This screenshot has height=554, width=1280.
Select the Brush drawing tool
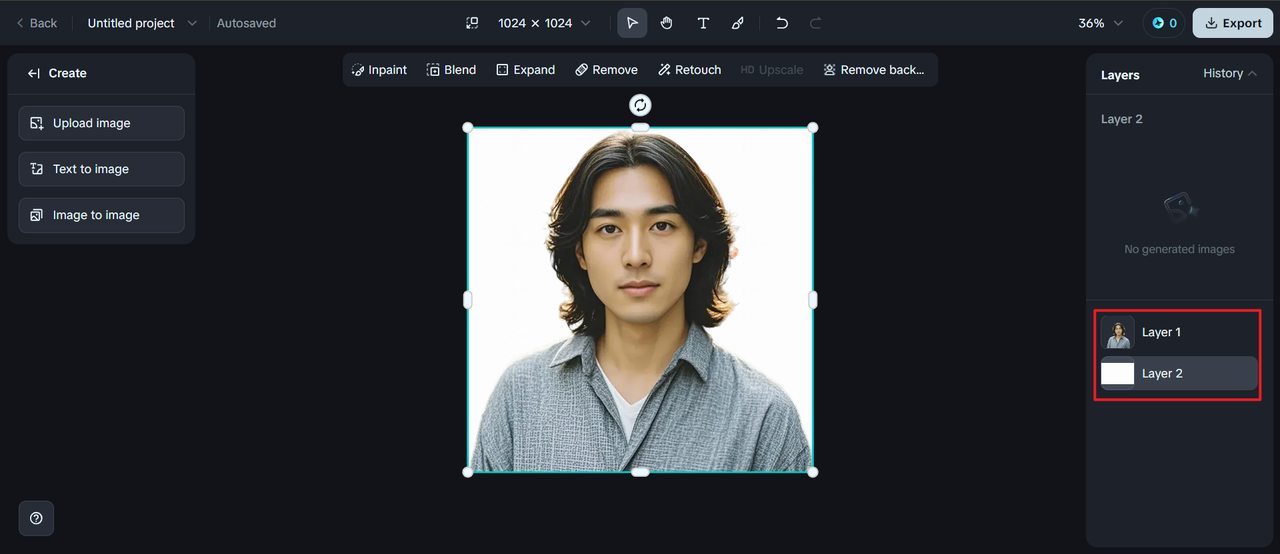pos(738,23)
